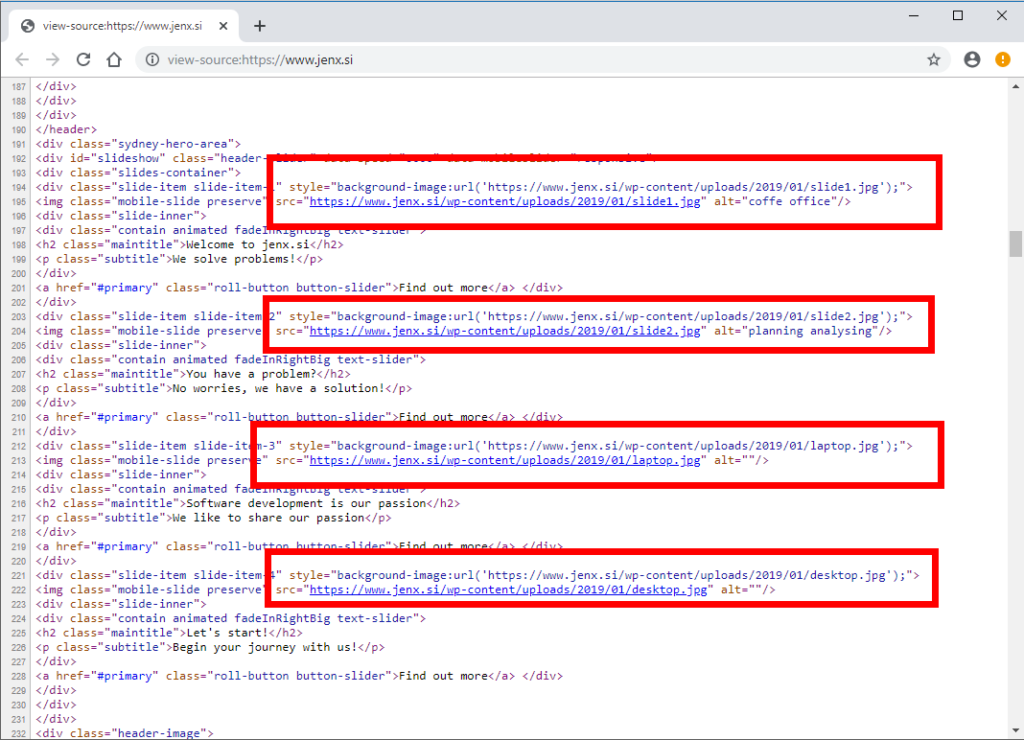
Task: Open the desktop.jpg image link
Action: 508,589
